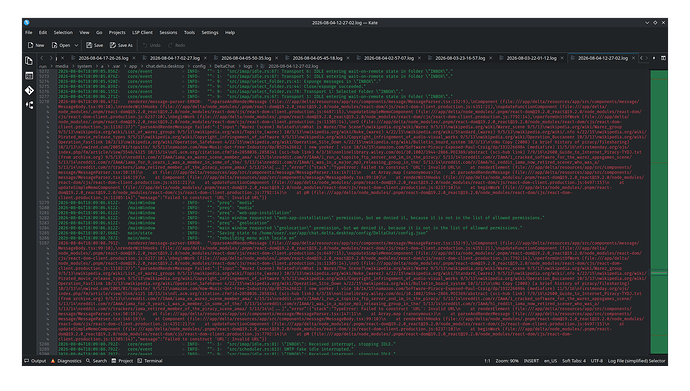690x391 pixels.
Task: Open the Projects menu
Action: (x=117, y=33)
